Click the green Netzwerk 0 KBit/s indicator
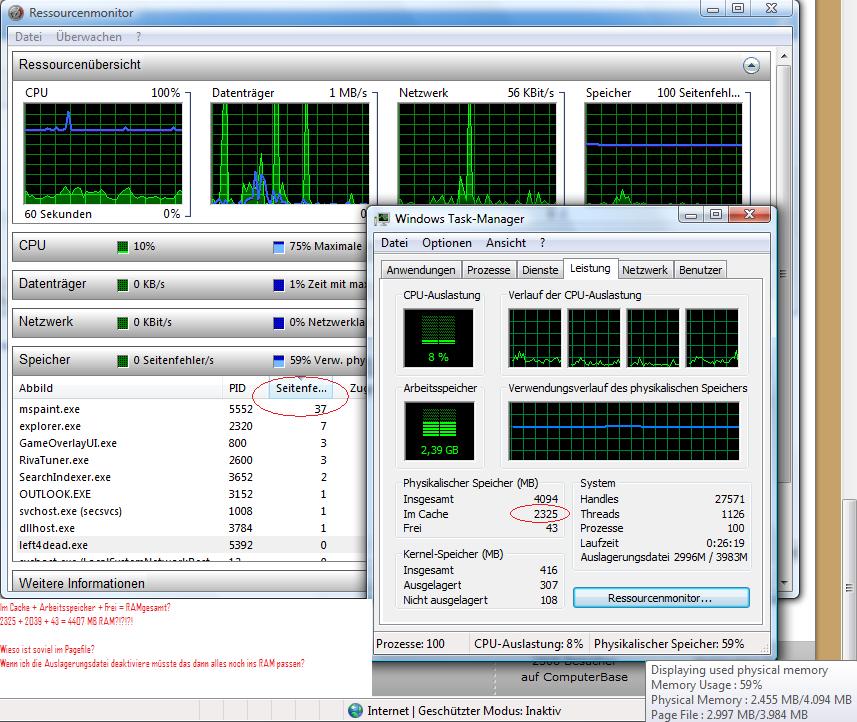 click(122, 322)
